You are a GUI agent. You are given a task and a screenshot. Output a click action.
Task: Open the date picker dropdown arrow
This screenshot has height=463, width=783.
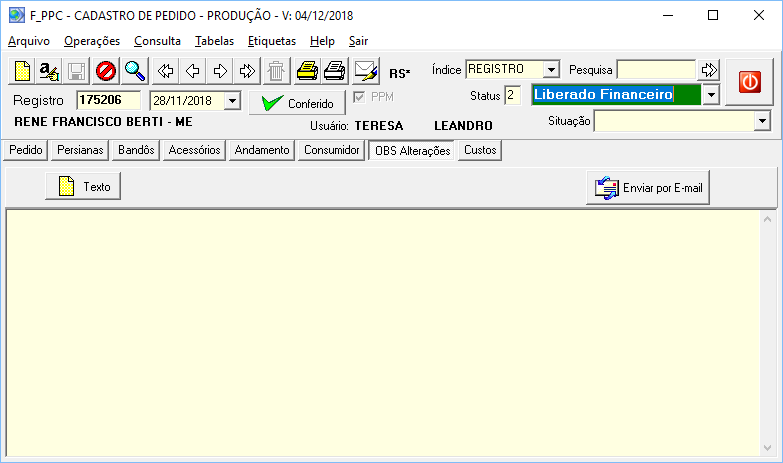232,101
